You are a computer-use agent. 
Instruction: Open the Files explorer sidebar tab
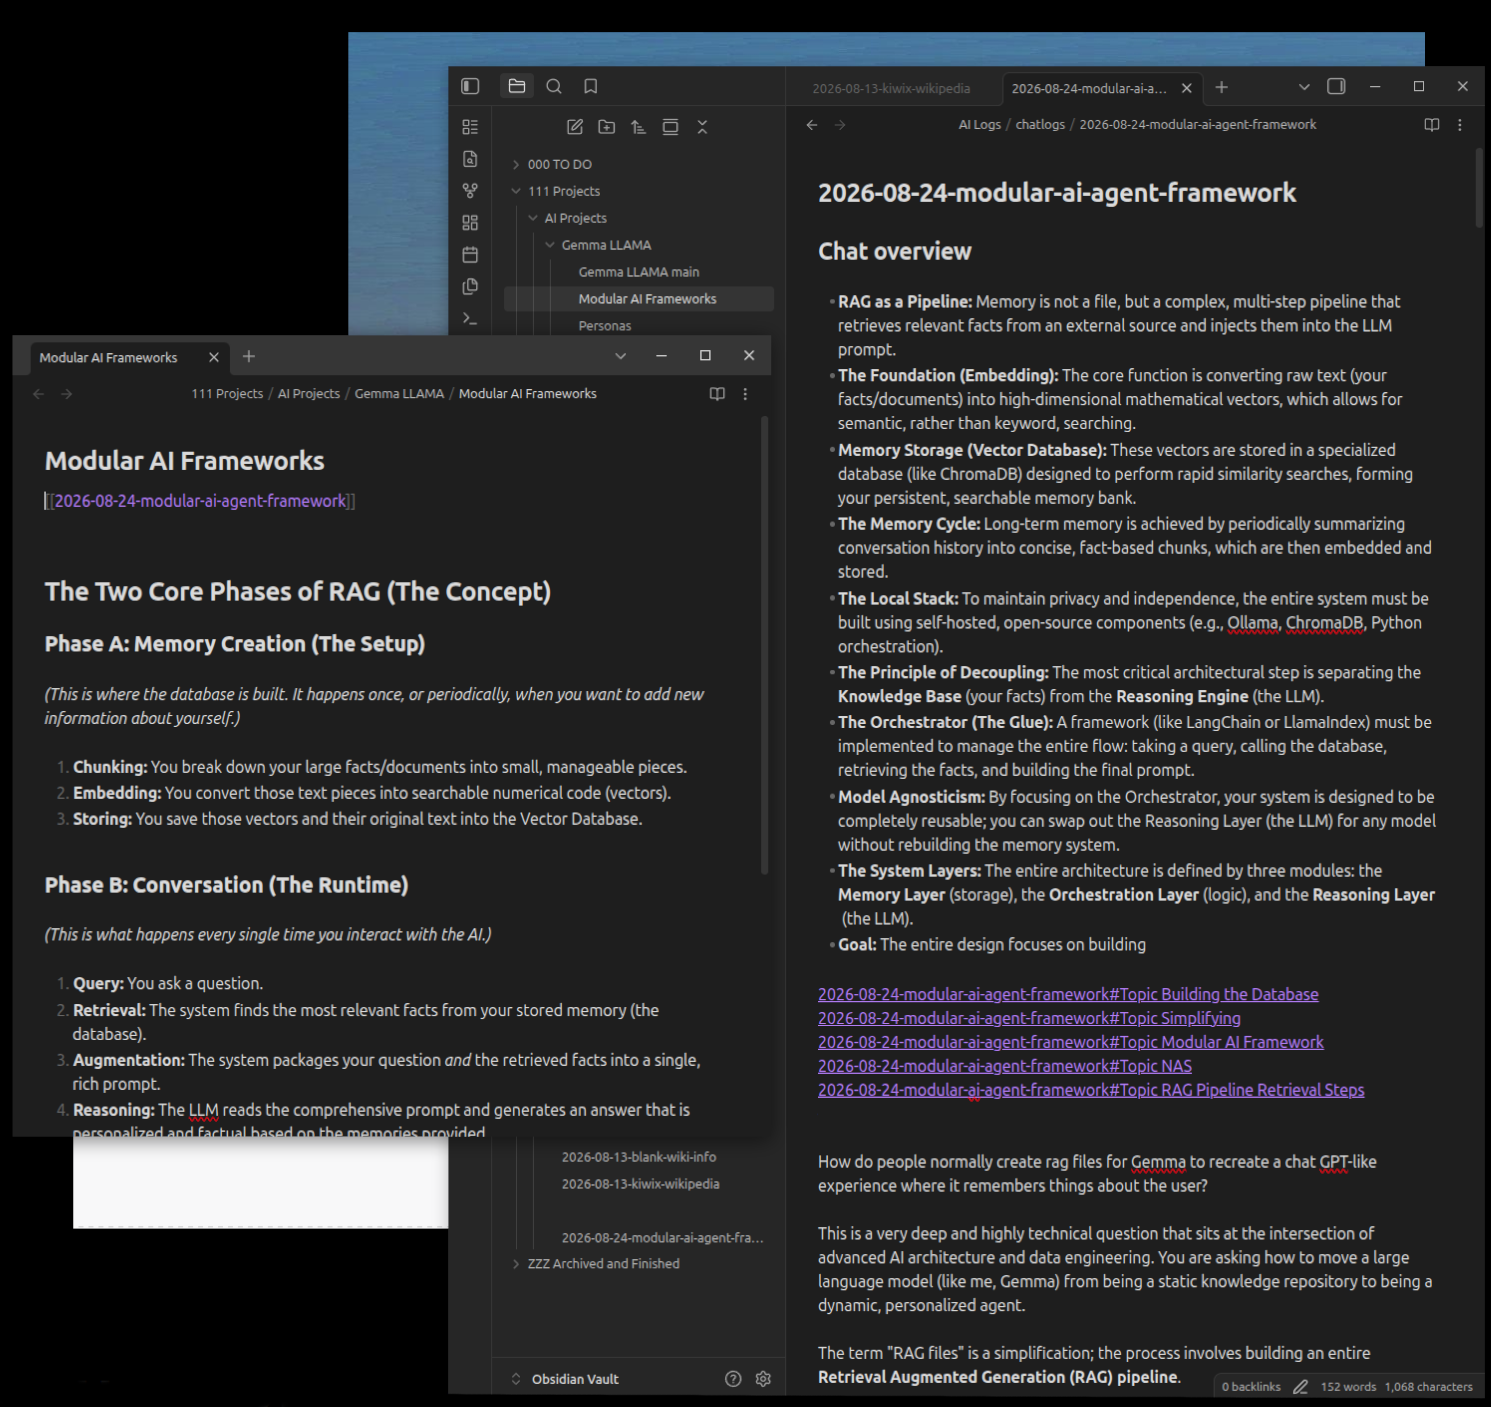[x=517, y=86]
